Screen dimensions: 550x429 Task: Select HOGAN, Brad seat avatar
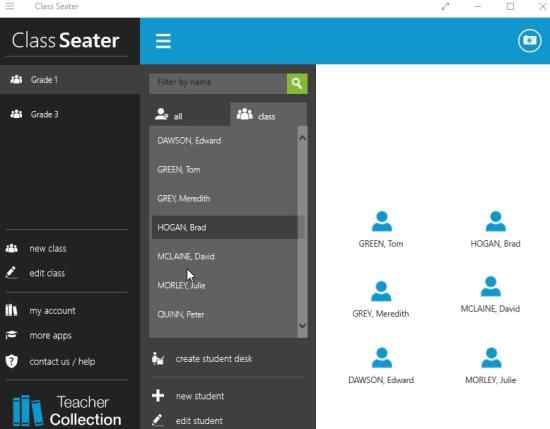(x=496, y=221)
